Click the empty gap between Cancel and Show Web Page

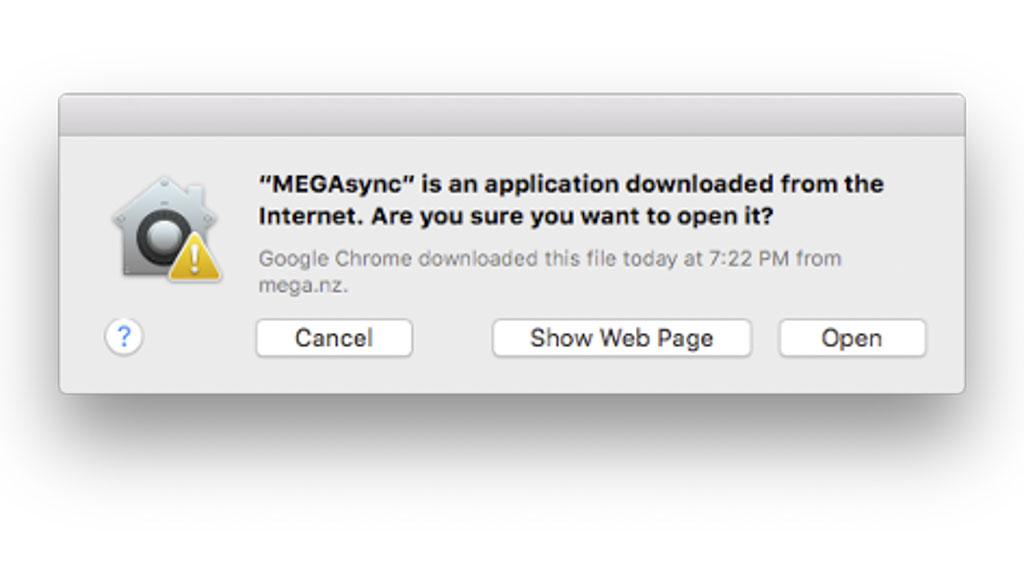[x=452, y=338]
